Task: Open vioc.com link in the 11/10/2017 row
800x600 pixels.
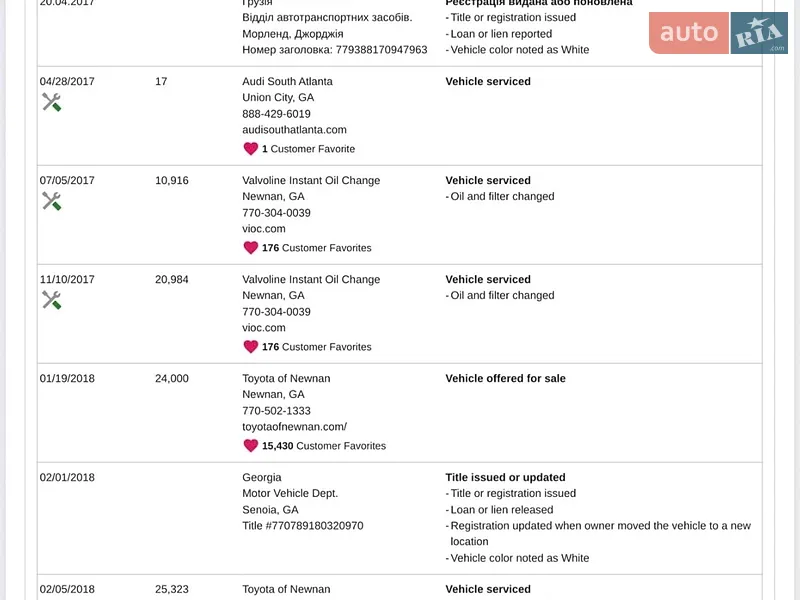Action: [x=264, y=328]
